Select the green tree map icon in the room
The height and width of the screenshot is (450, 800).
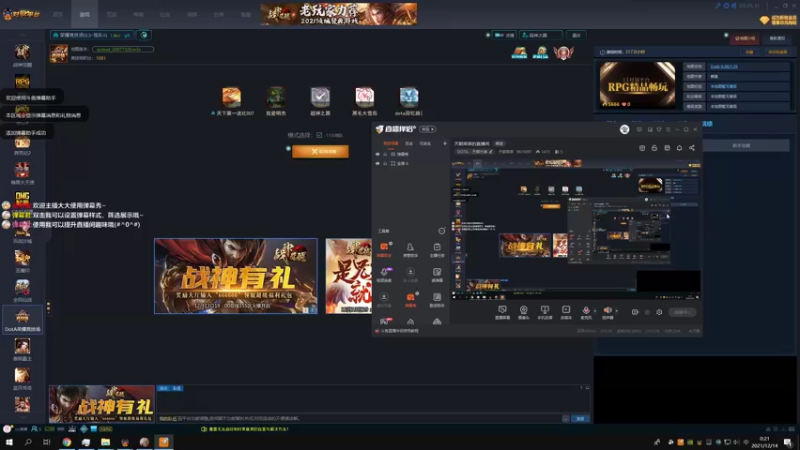(276, 96)
